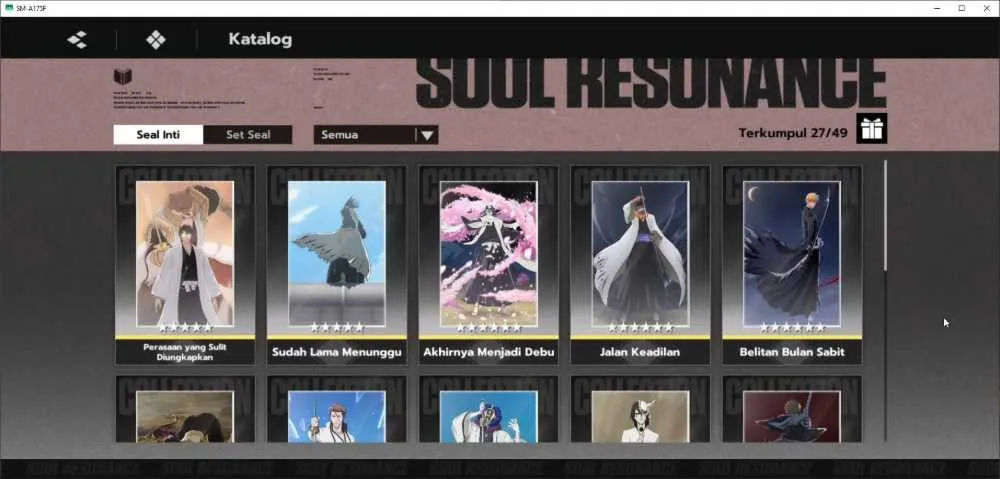Screen dimensions: 1000x479
Task: Open the Jalan Keadilan card artwork
Action: point(640,253)
